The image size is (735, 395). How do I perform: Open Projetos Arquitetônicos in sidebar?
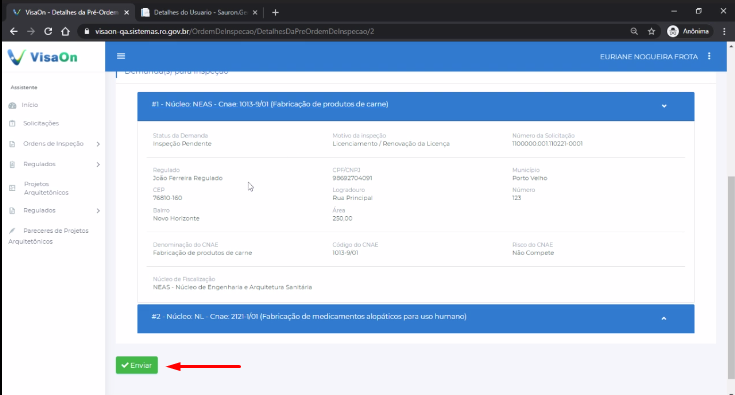tap(46, 188)
